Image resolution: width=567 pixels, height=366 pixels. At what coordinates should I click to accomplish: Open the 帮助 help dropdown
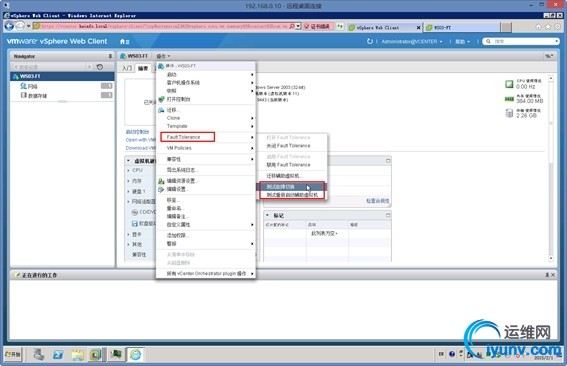tap(462, 42)
